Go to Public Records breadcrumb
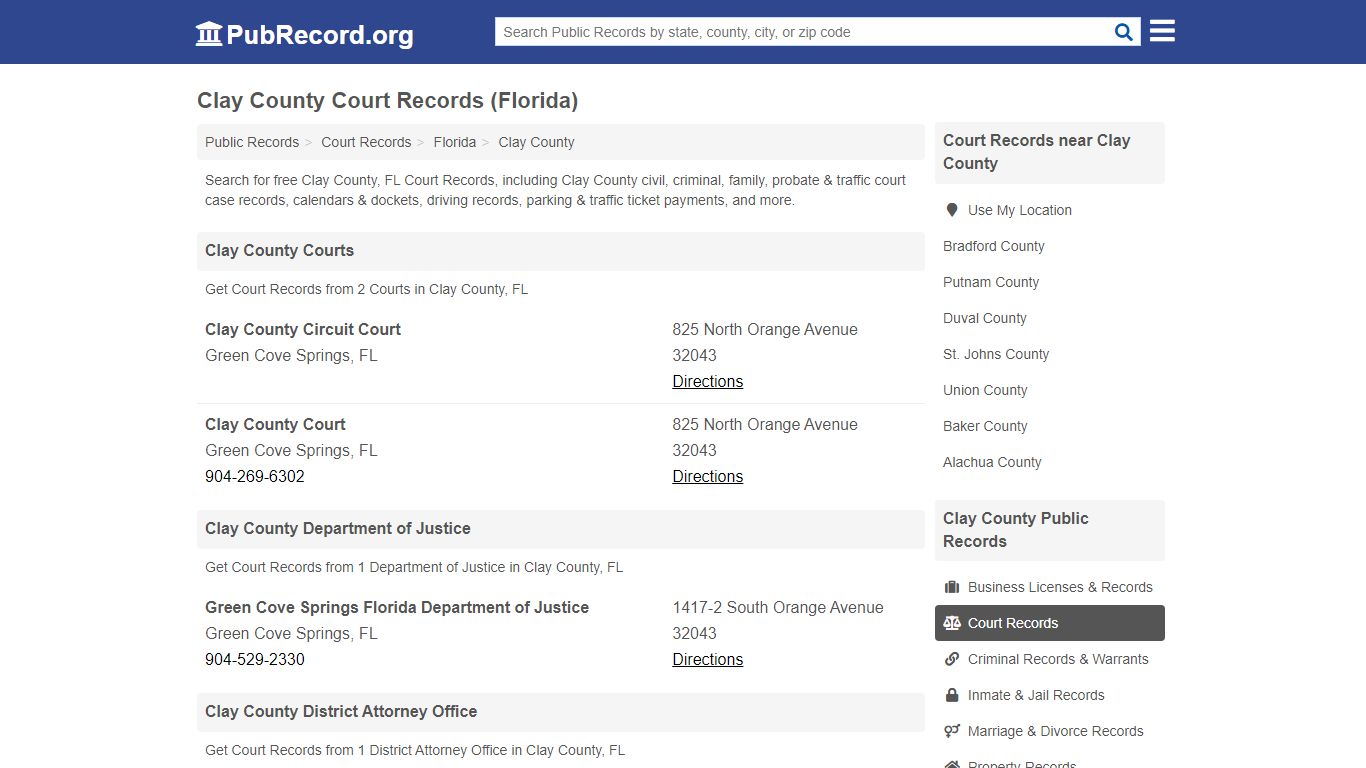1366x768 pixels. tap(252, 142)
